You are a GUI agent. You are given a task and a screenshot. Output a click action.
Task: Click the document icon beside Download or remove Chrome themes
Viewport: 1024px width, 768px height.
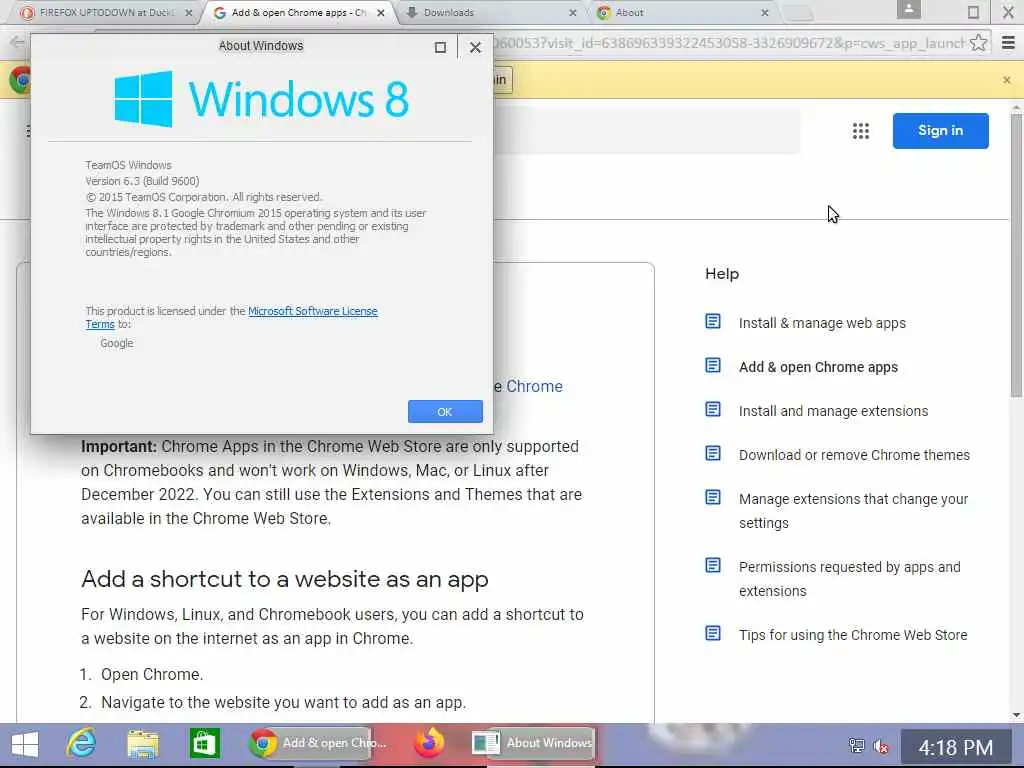pyautogui.click(x=712, y=453)
